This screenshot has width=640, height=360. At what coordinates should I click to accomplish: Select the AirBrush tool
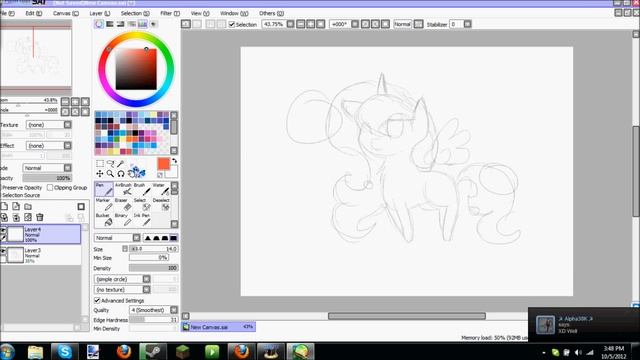click(123, 189)
